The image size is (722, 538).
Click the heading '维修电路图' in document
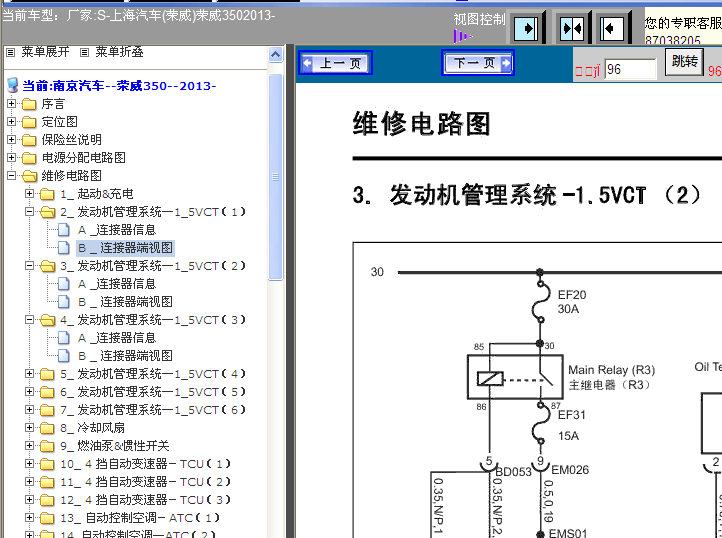[421, 124]
